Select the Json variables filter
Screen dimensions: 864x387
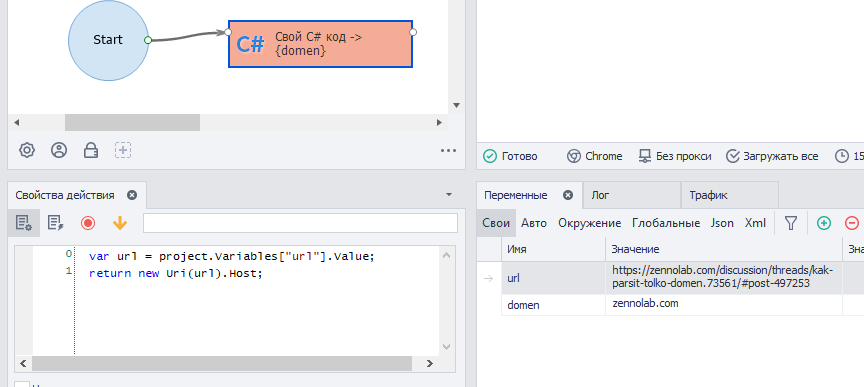[x=722, y=223]
